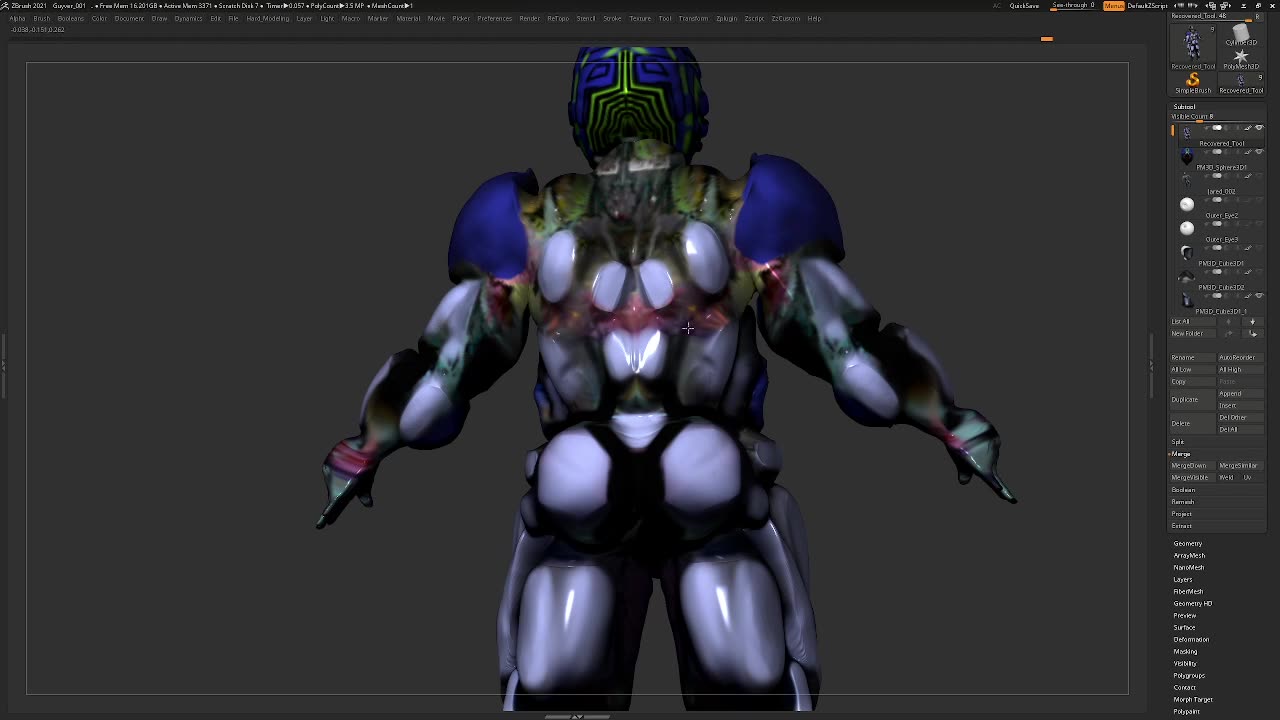Expand the Extract section

click(1182, 526)
